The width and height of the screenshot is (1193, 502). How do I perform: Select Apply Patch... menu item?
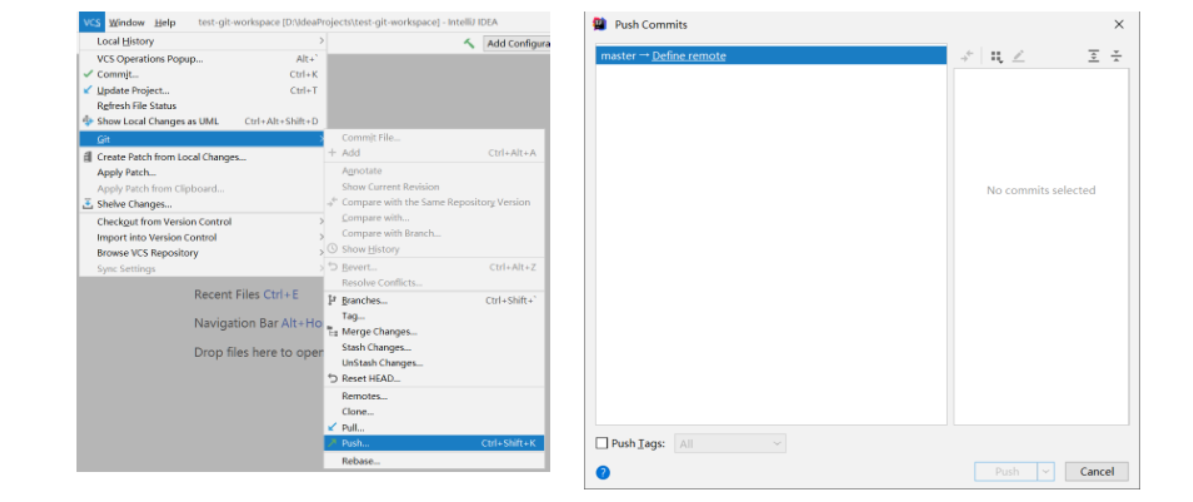203,173
